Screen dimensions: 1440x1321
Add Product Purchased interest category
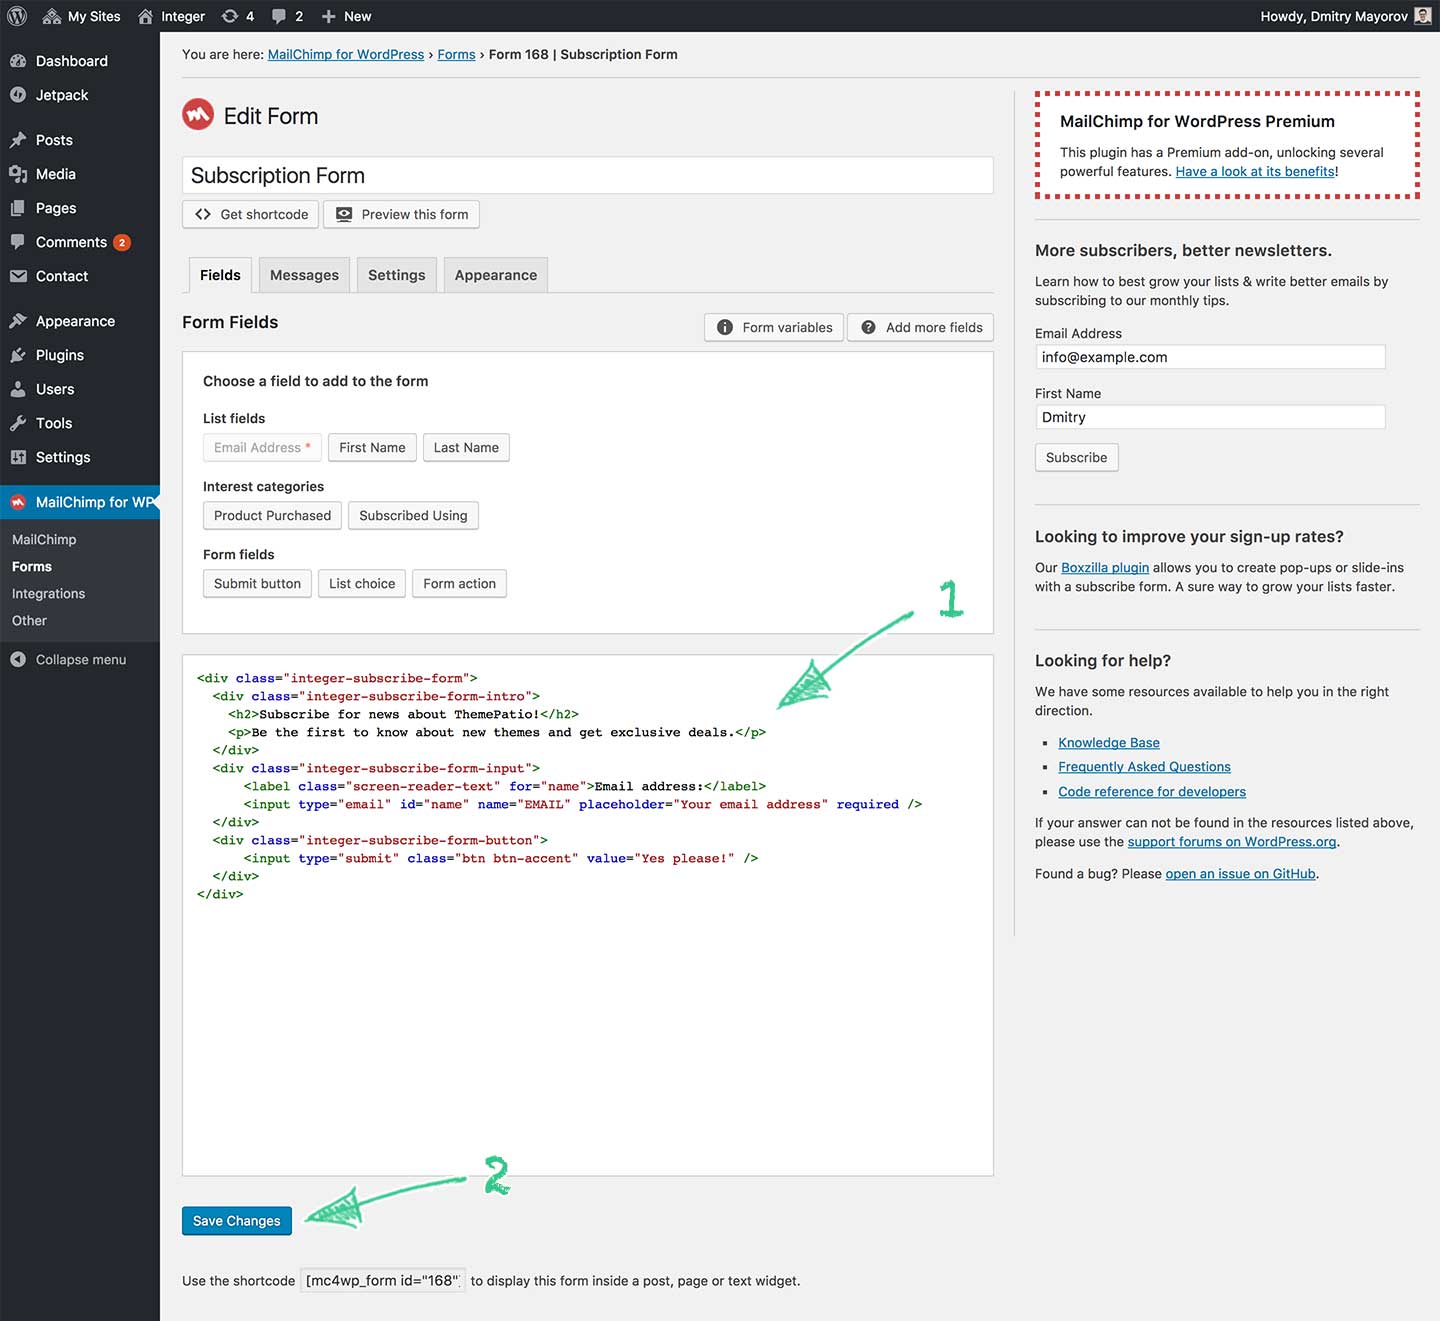pyautogui.click(x=272, y=515)
